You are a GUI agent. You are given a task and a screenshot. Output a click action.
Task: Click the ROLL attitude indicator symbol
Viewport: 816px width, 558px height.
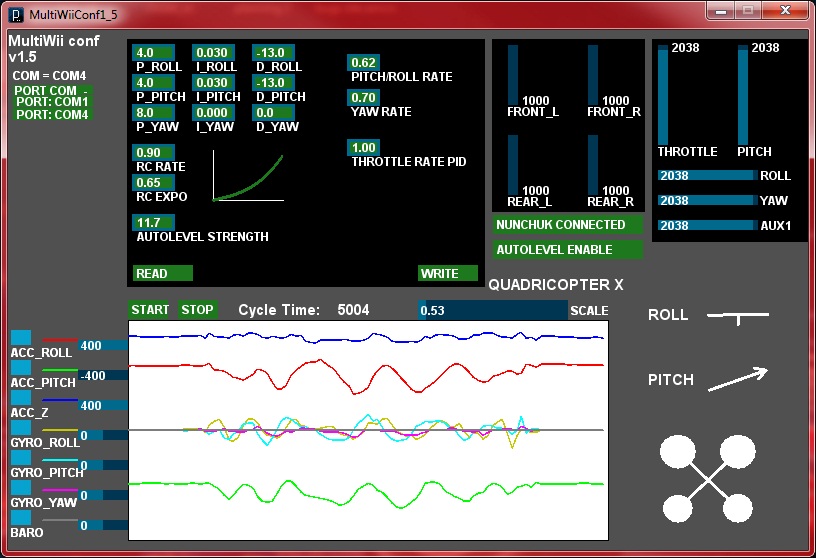point(738,316)
